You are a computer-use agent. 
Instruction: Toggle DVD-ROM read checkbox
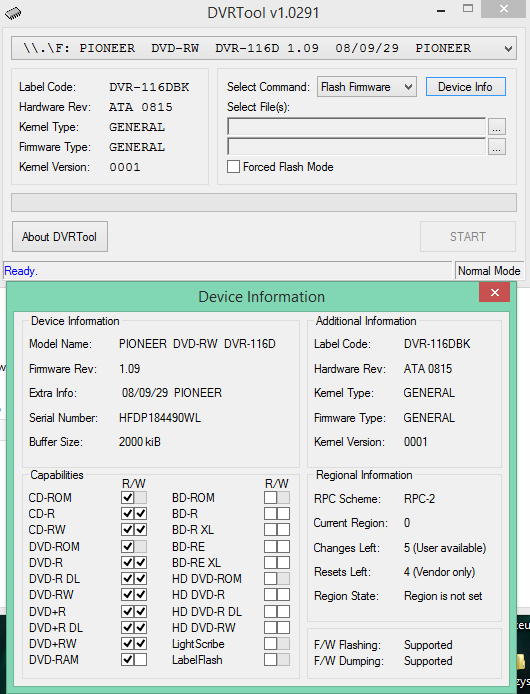pos(128,546)
